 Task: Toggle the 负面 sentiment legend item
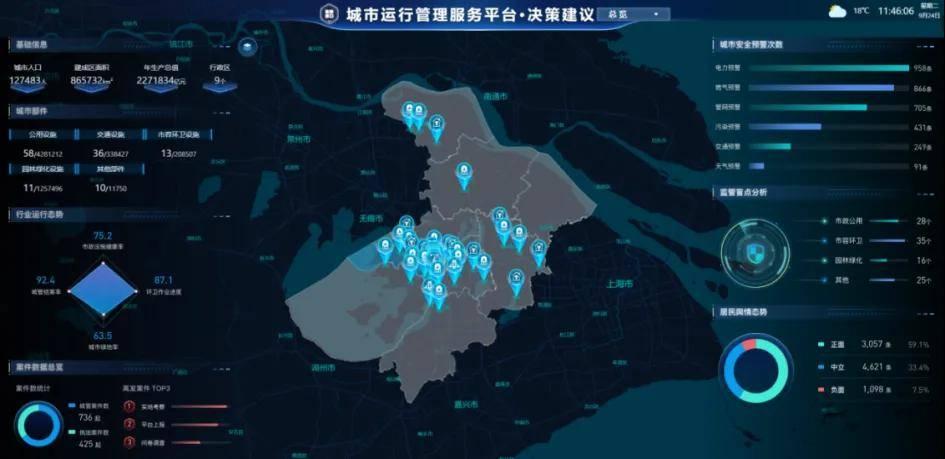click(836, 389)
